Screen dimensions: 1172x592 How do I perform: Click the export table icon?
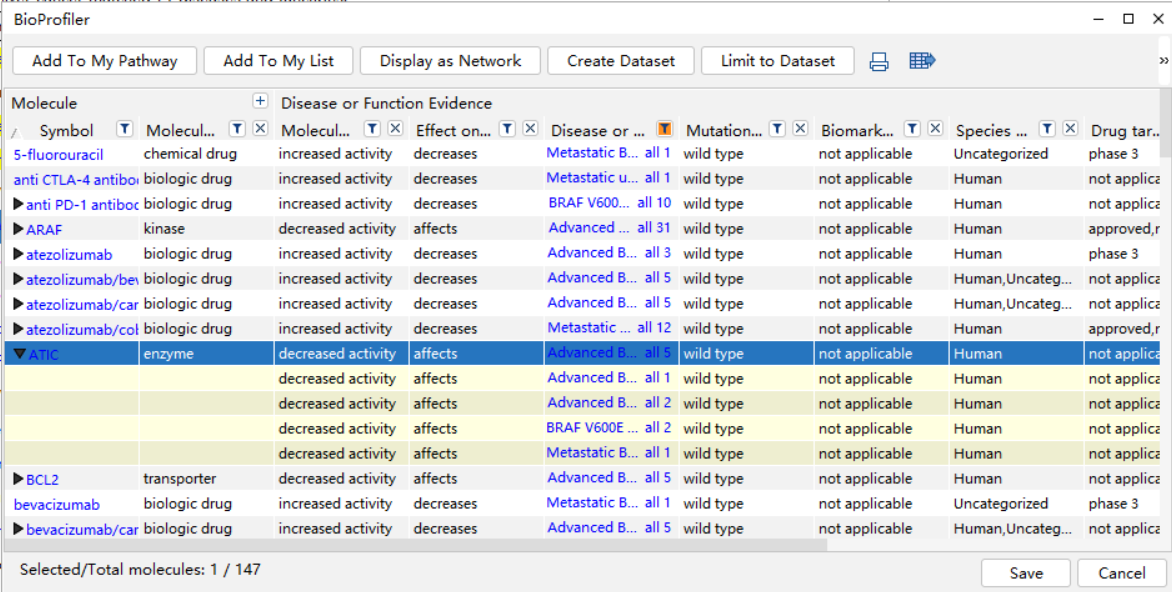(922, 61)
